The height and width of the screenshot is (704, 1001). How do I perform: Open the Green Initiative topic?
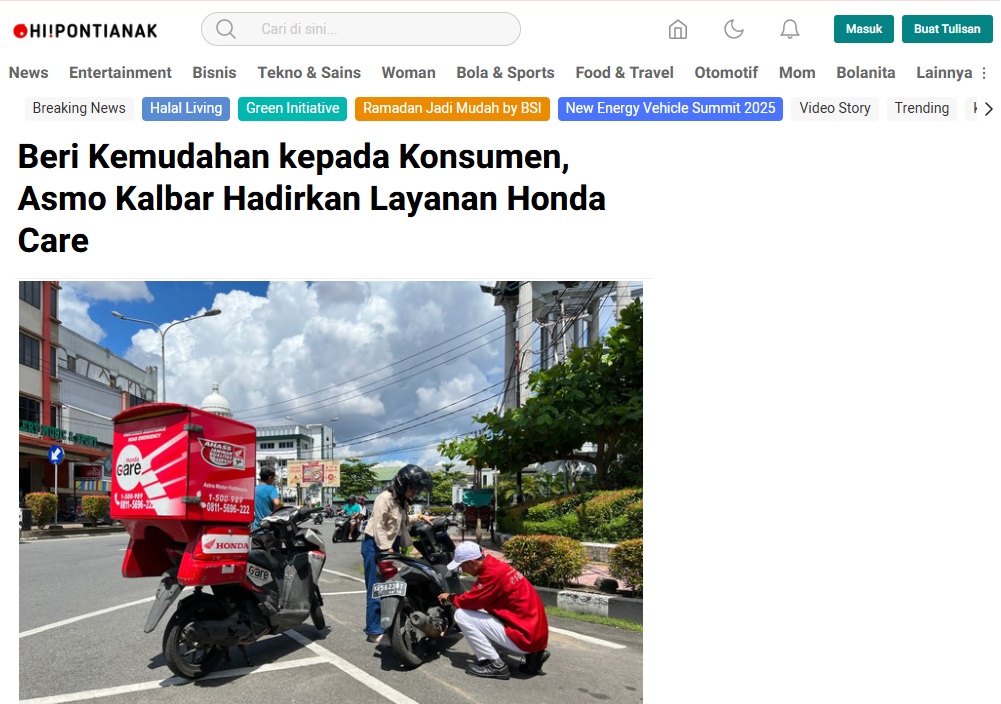(292, 109)
